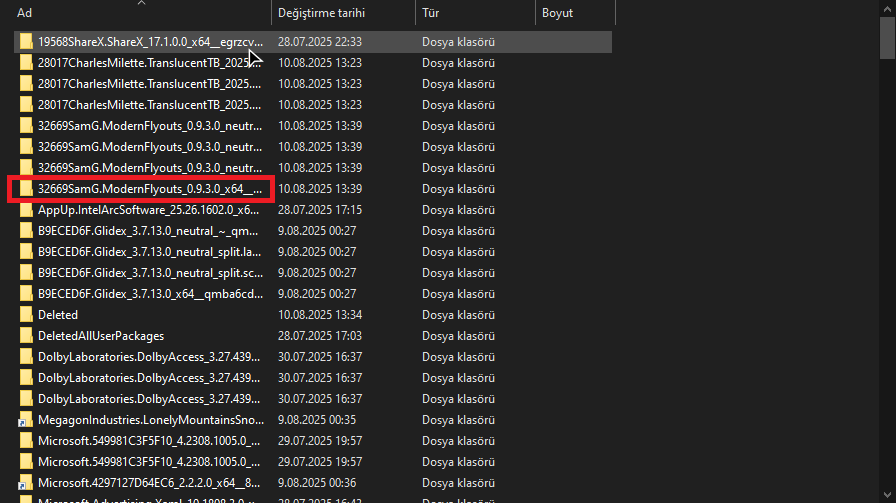Click the vertical scrollbar down arrow
Viewport: 896px width, 503px height.
click(887, 495)
